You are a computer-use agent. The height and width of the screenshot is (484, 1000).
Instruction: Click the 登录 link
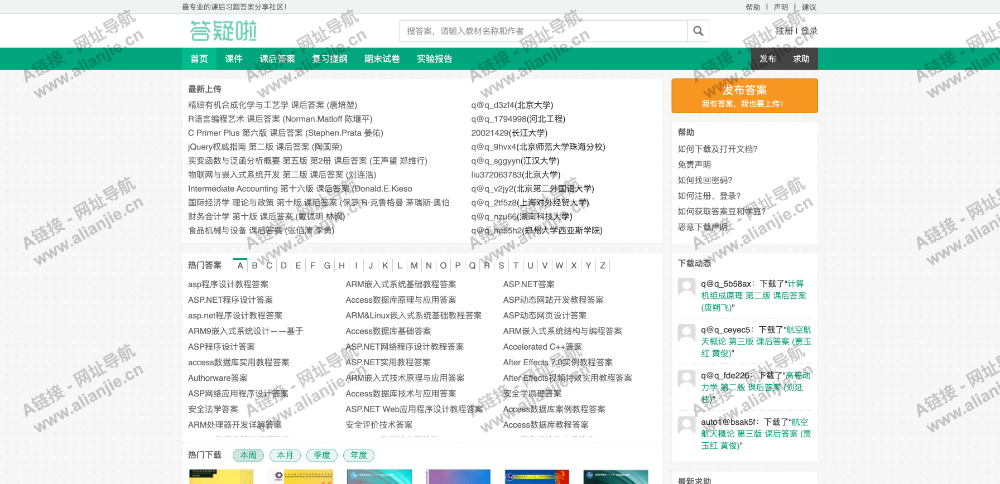click(x=809, y=31)
